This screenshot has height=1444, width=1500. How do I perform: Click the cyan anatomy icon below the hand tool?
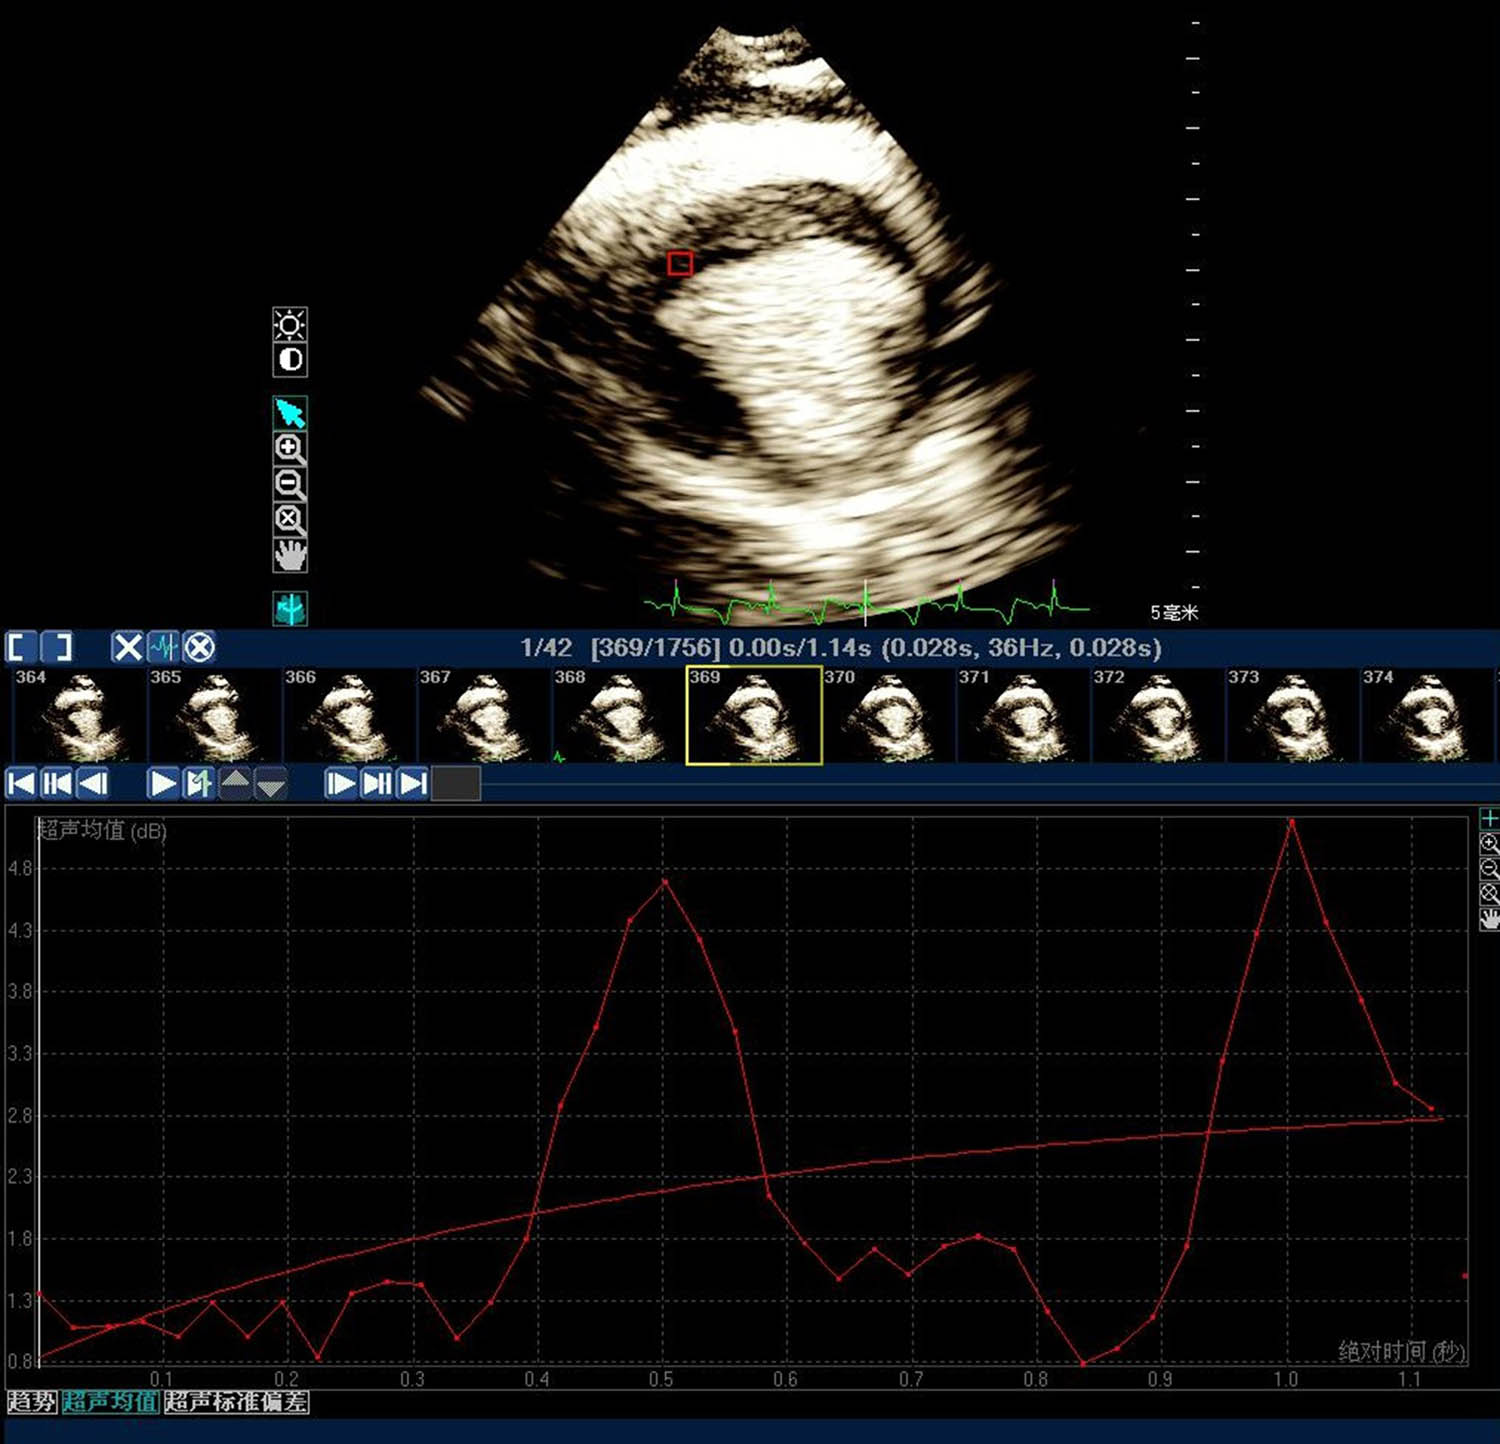(x=290, y=608)
